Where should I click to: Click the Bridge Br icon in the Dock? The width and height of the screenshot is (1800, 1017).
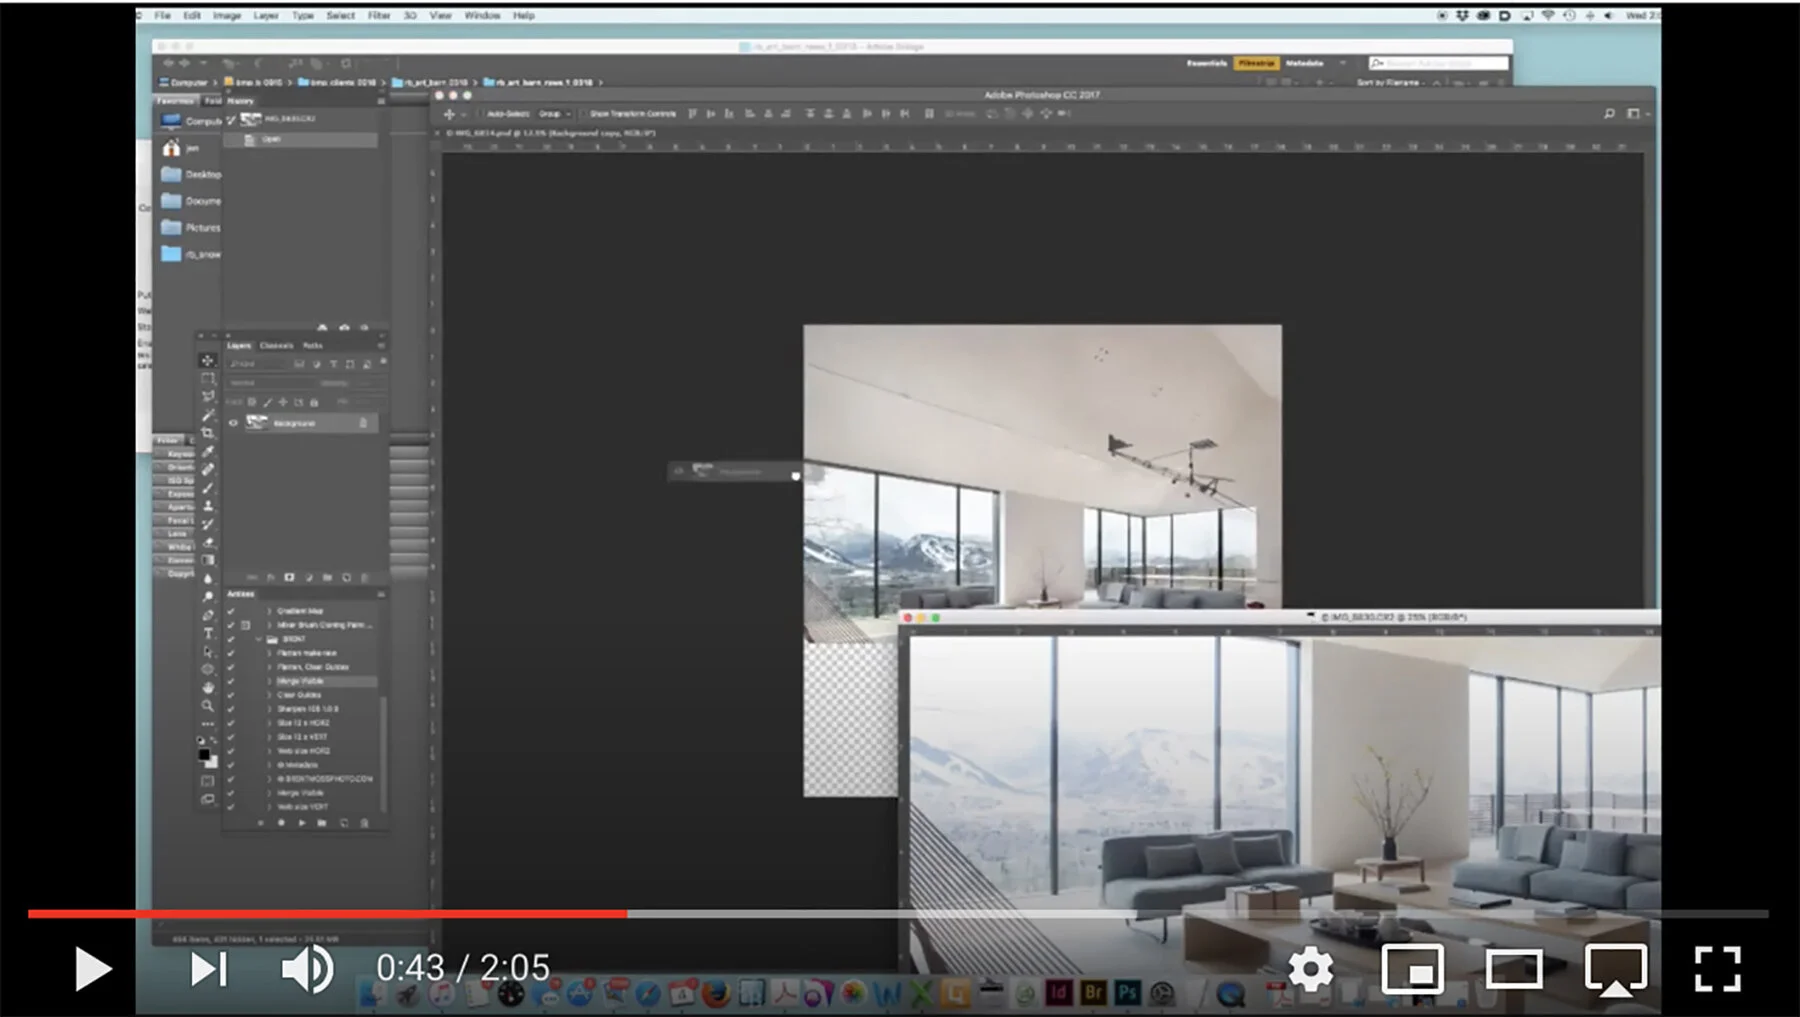click(1093, 993)
